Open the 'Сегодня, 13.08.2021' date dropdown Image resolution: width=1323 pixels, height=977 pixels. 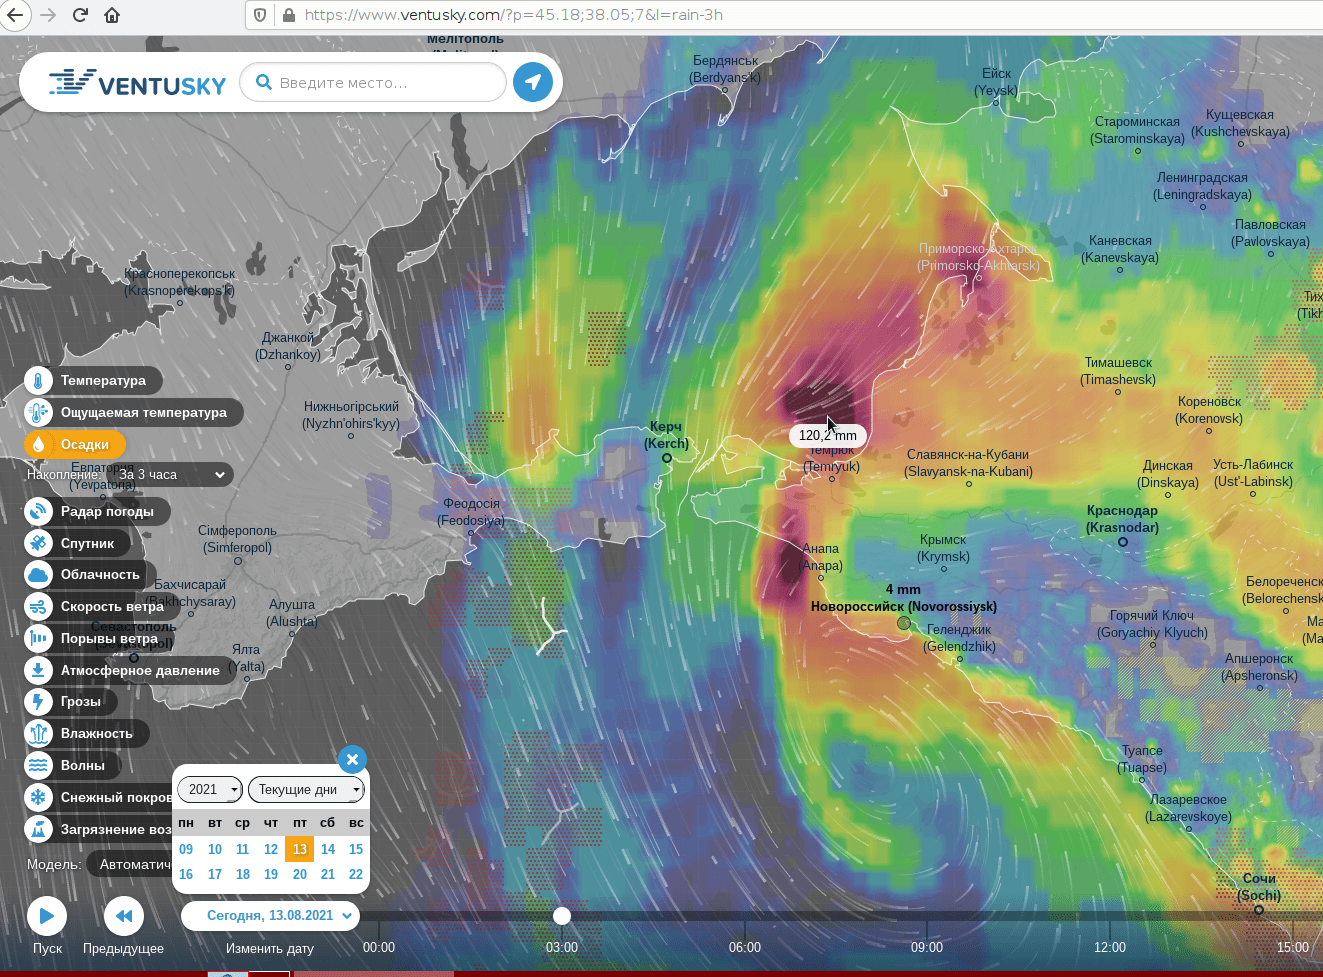270,916
